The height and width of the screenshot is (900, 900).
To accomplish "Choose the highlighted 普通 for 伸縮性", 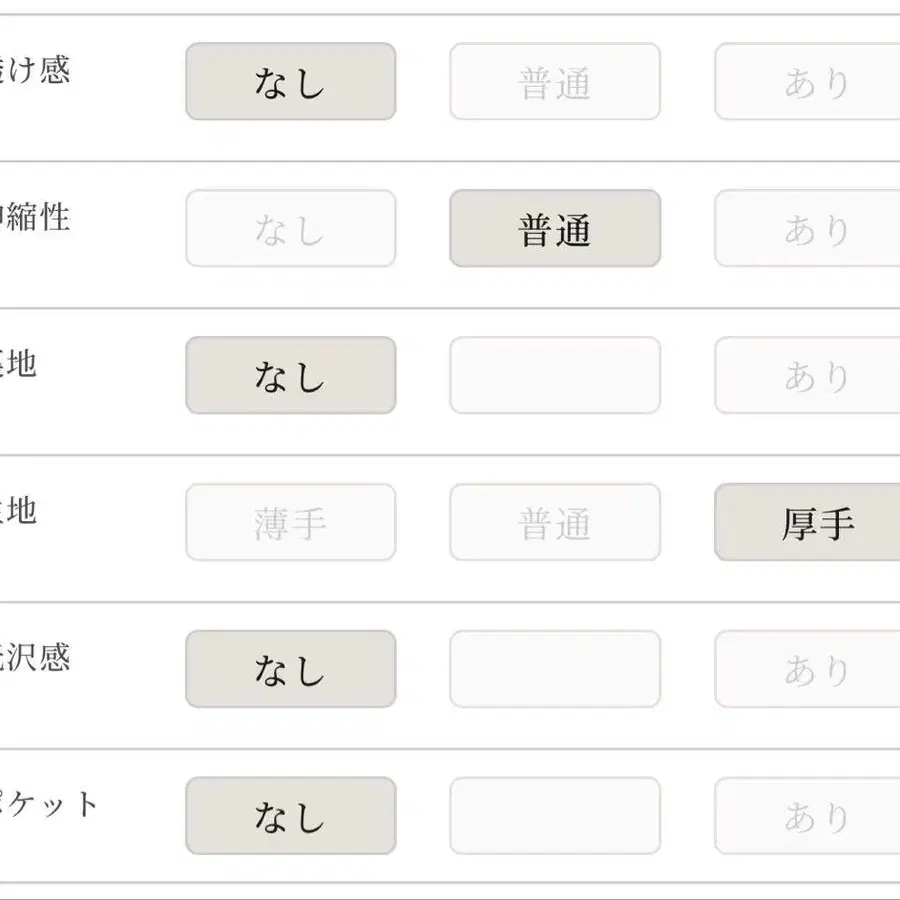I will tap(555, 229).
